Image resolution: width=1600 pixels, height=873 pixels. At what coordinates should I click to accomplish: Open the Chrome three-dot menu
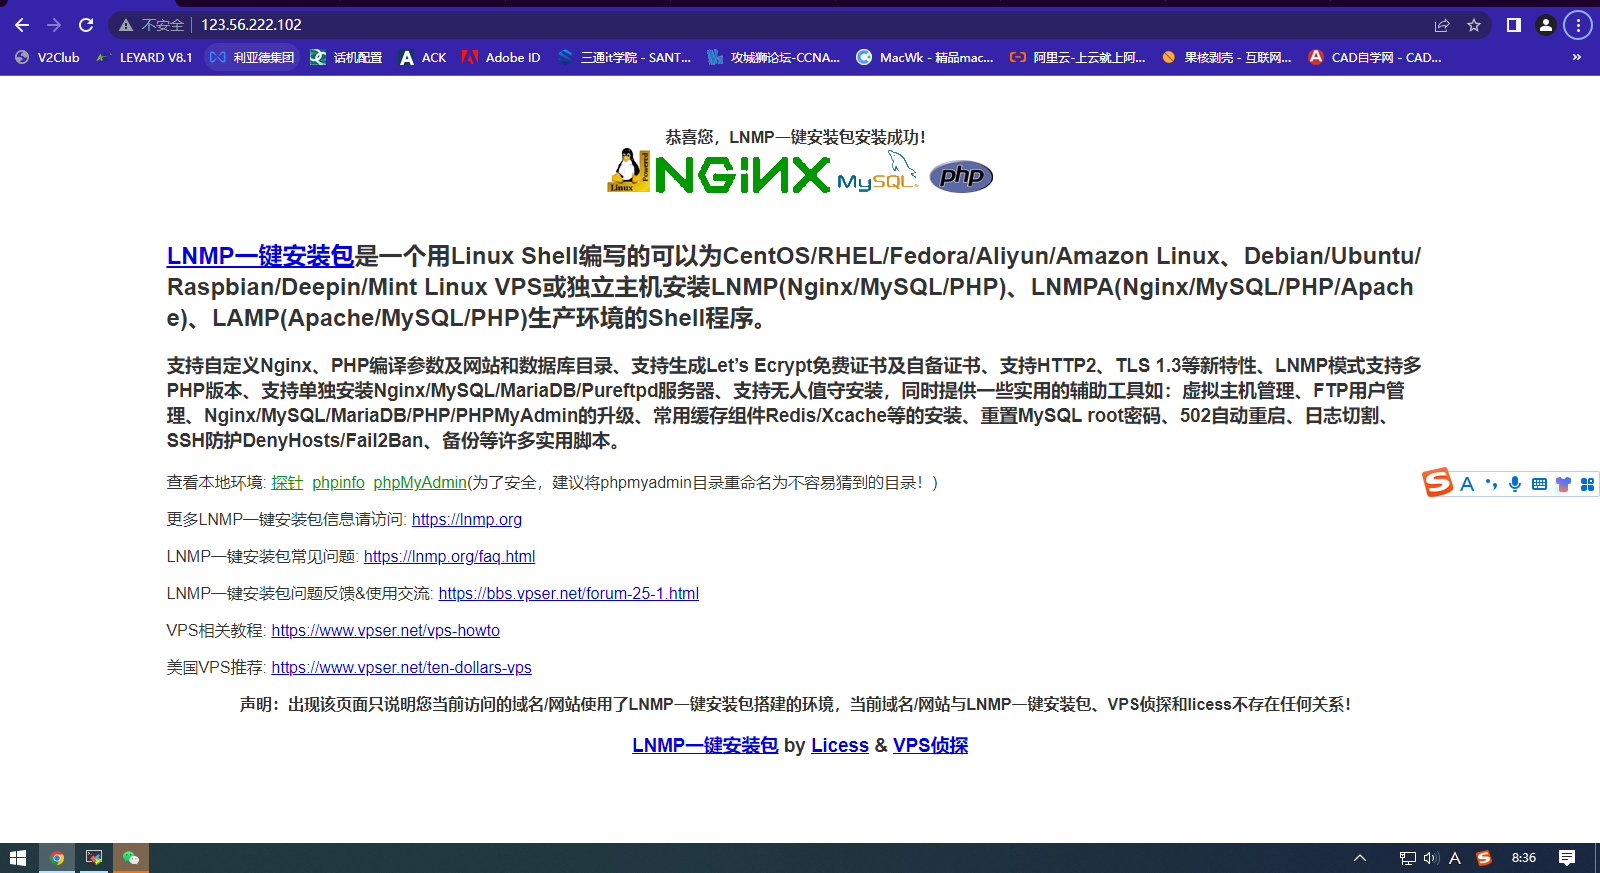[1578, 25]
